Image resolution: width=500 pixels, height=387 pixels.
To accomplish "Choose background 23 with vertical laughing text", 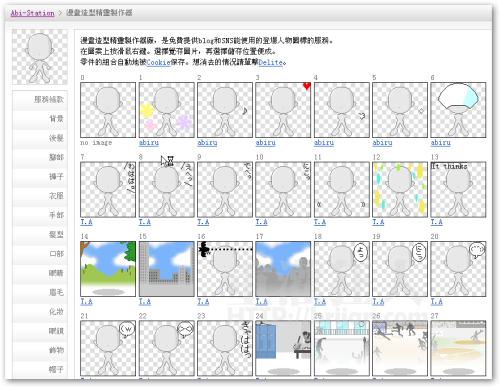I will click(x=225, y=348).
